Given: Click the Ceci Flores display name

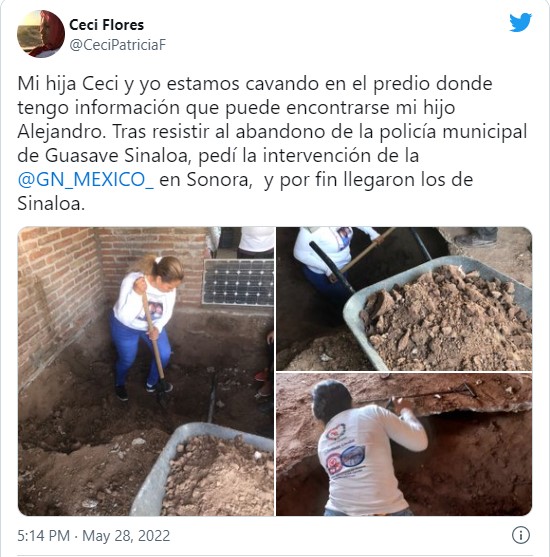Looking at the screenshot, I should pos(106,25).
